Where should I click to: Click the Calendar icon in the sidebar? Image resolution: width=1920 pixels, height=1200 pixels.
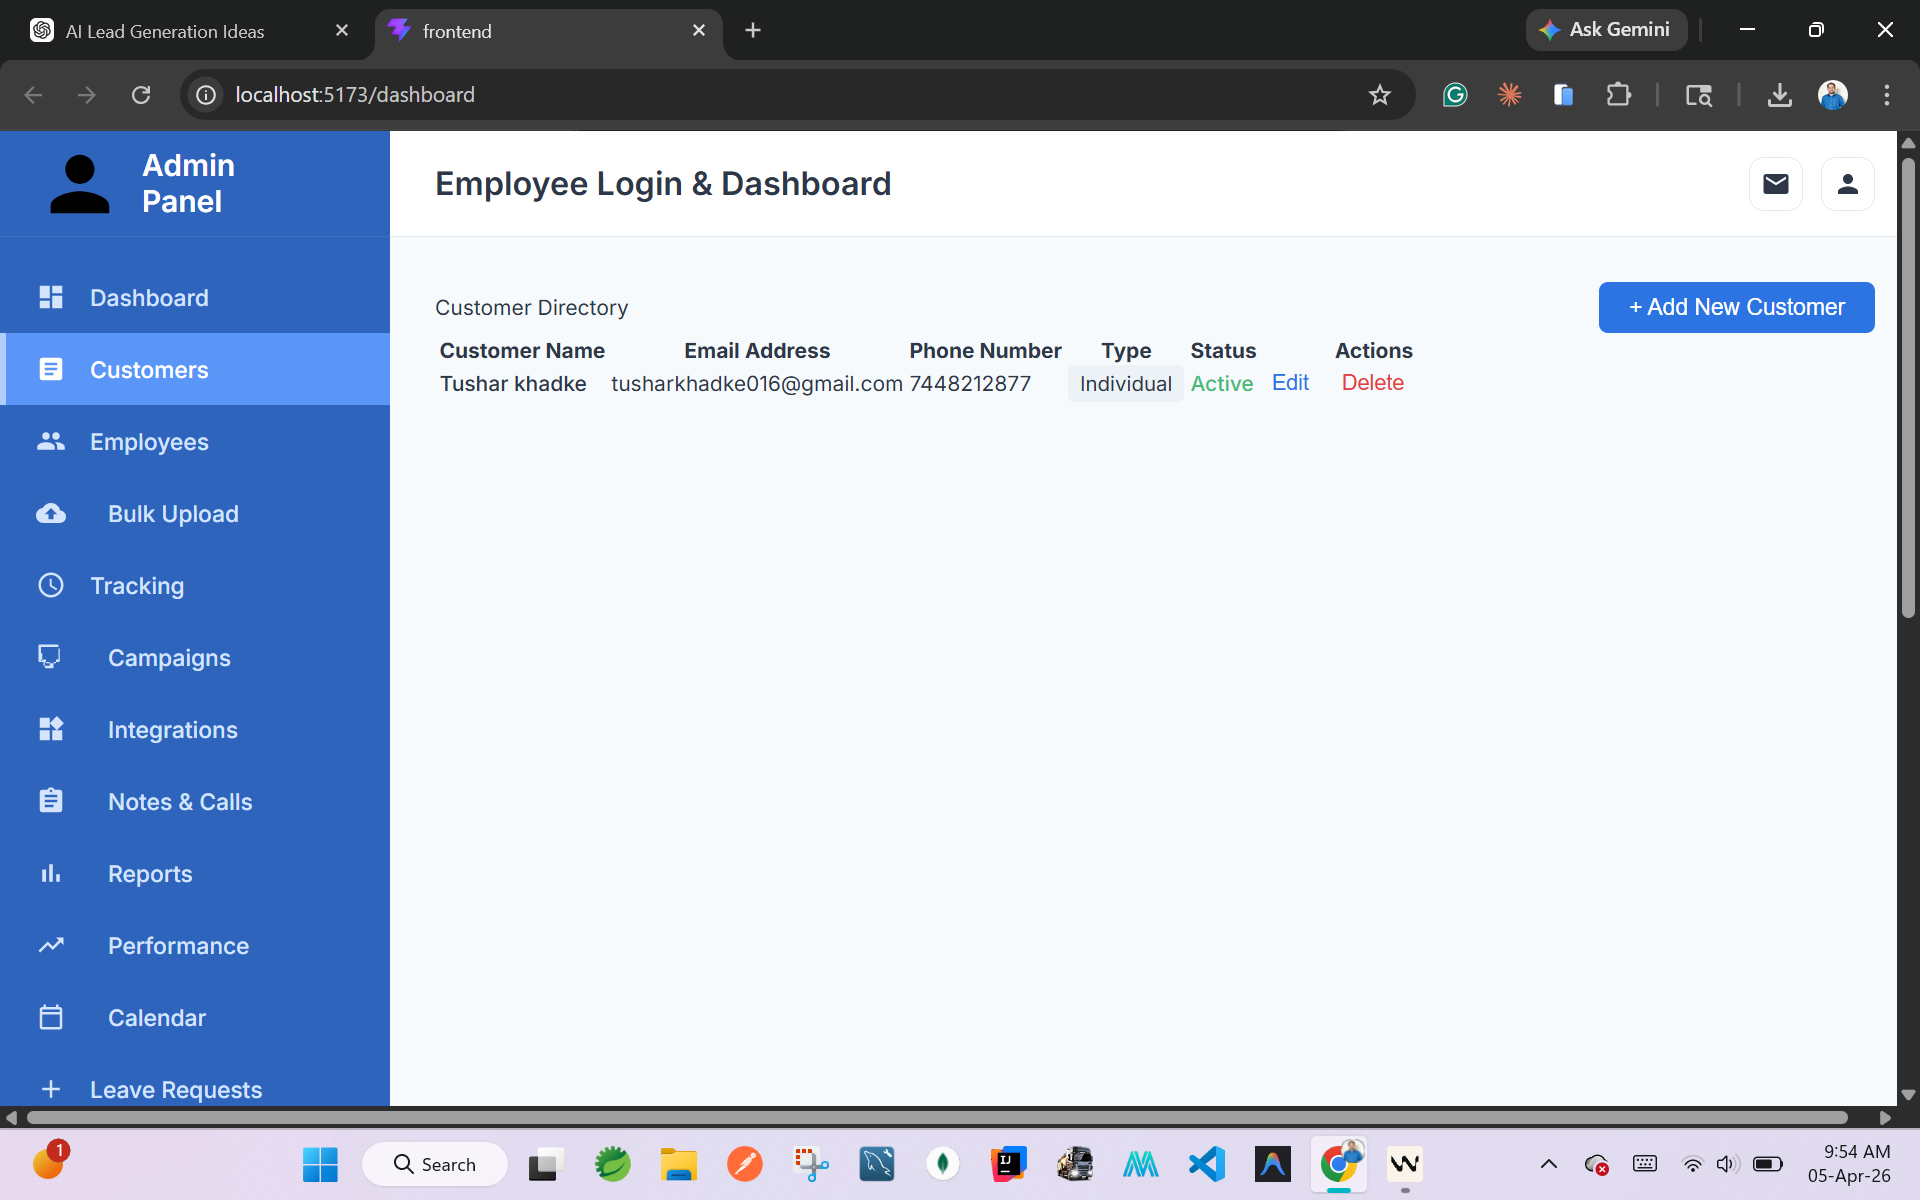51,1017
